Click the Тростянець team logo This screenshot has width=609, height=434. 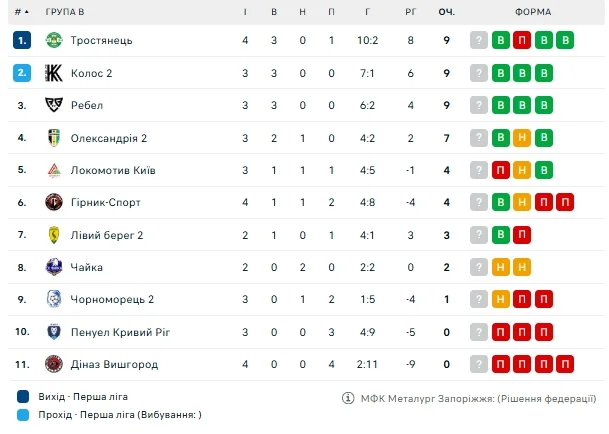54,40
